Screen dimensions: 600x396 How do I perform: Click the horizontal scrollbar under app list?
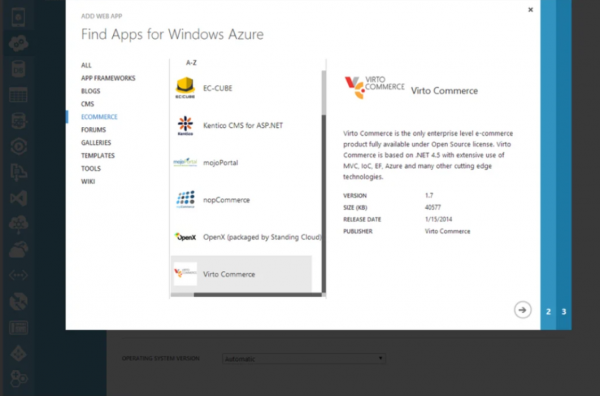(246, 295)
